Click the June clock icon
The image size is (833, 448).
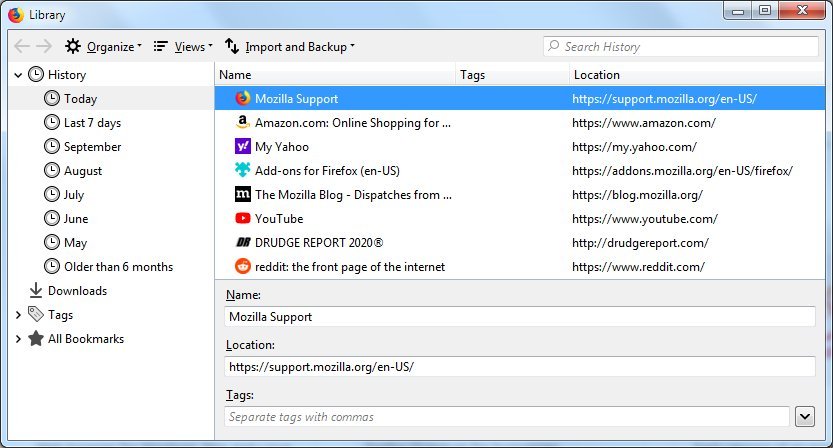[x=52, y=218]
